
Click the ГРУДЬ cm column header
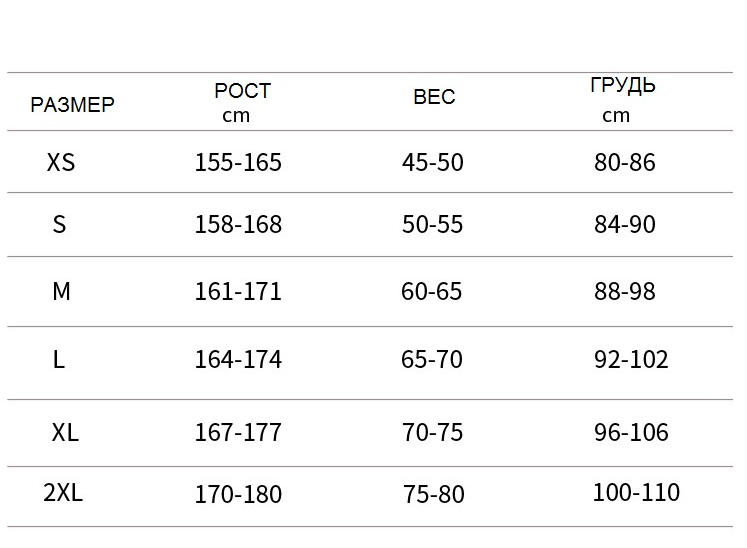coord(623,100)
